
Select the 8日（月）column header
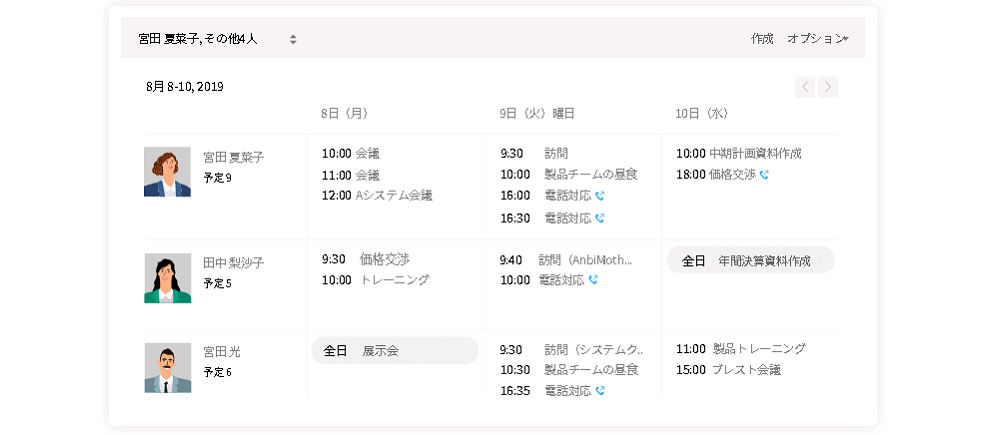(x=344, y=114)
